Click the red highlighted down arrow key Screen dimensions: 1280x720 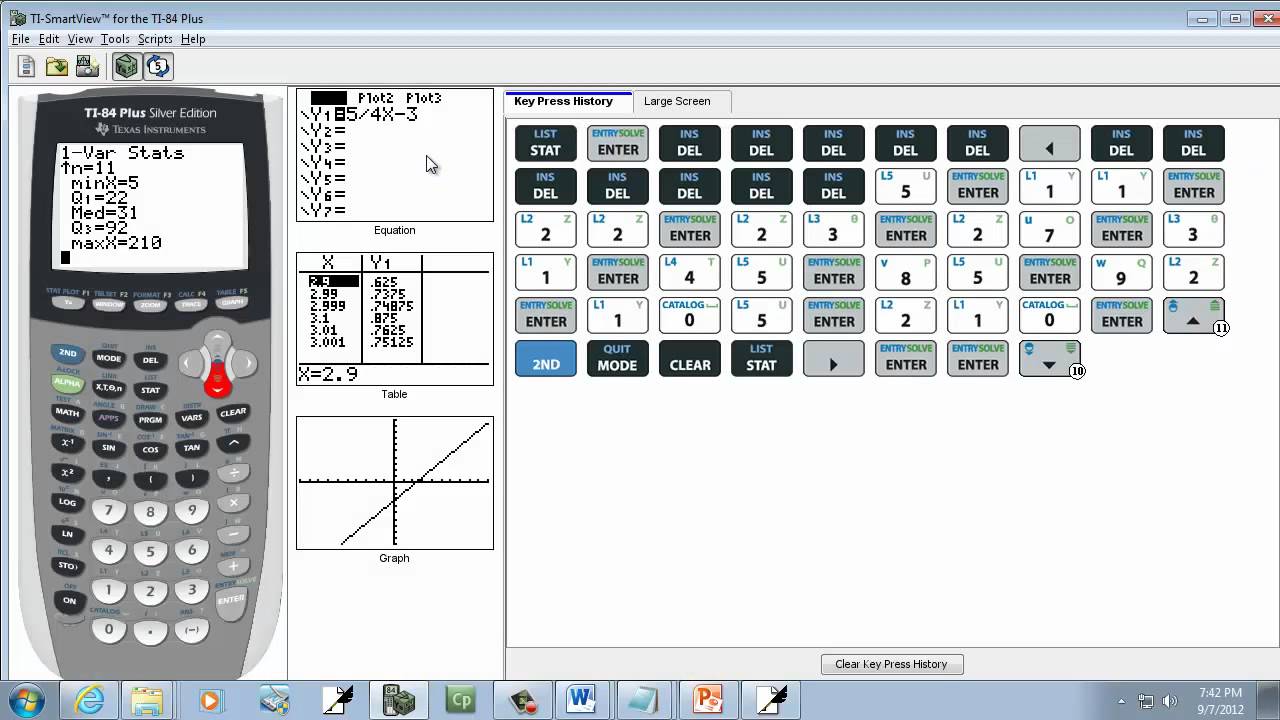click(x=217, y=383)
